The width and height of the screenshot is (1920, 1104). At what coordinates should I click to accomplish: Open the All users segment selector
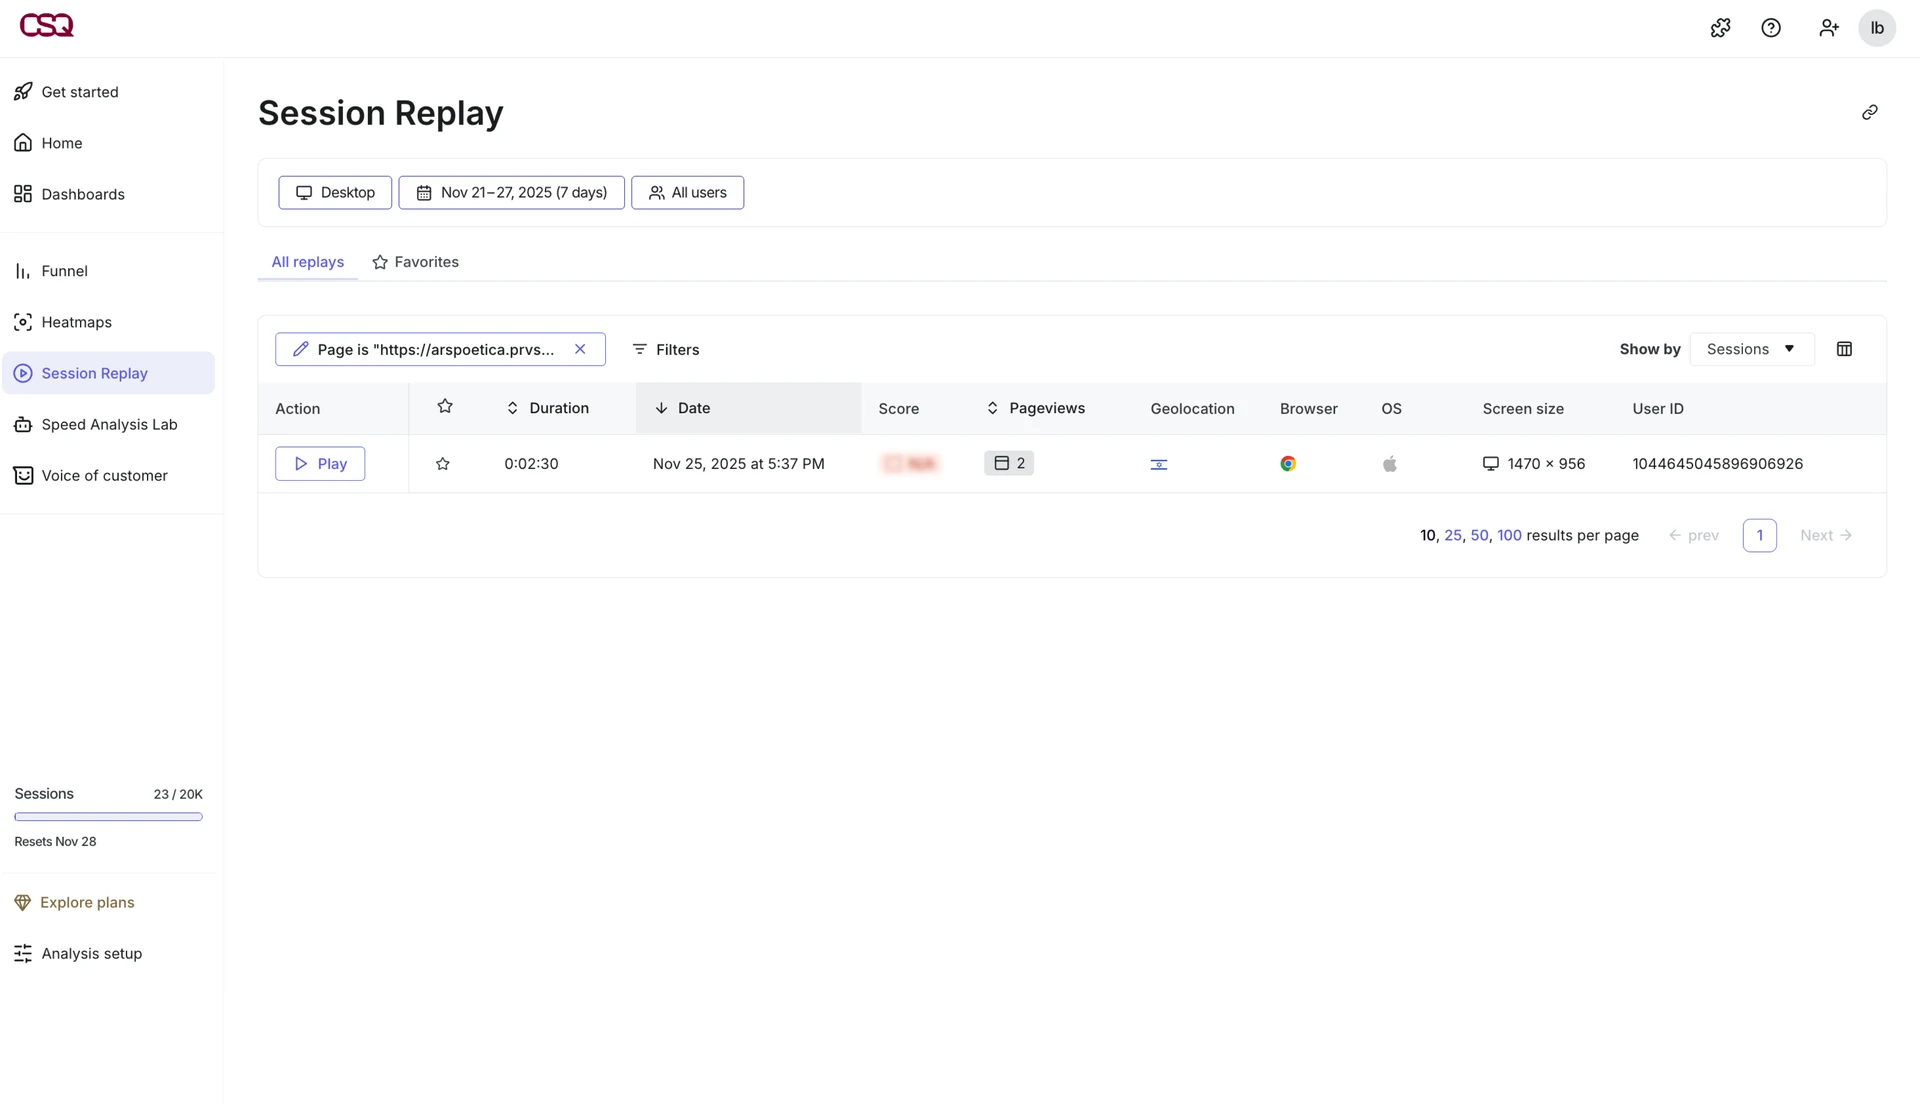687,193
